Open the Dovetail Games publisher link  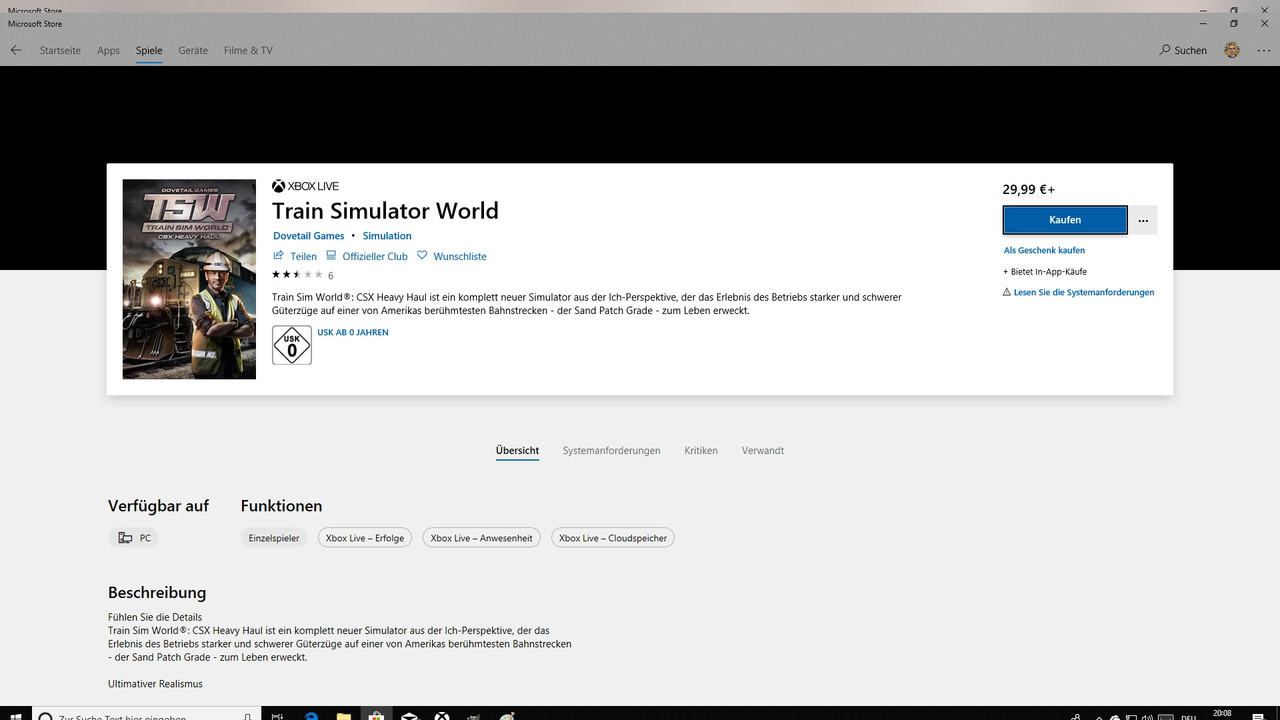pos(308,236)
